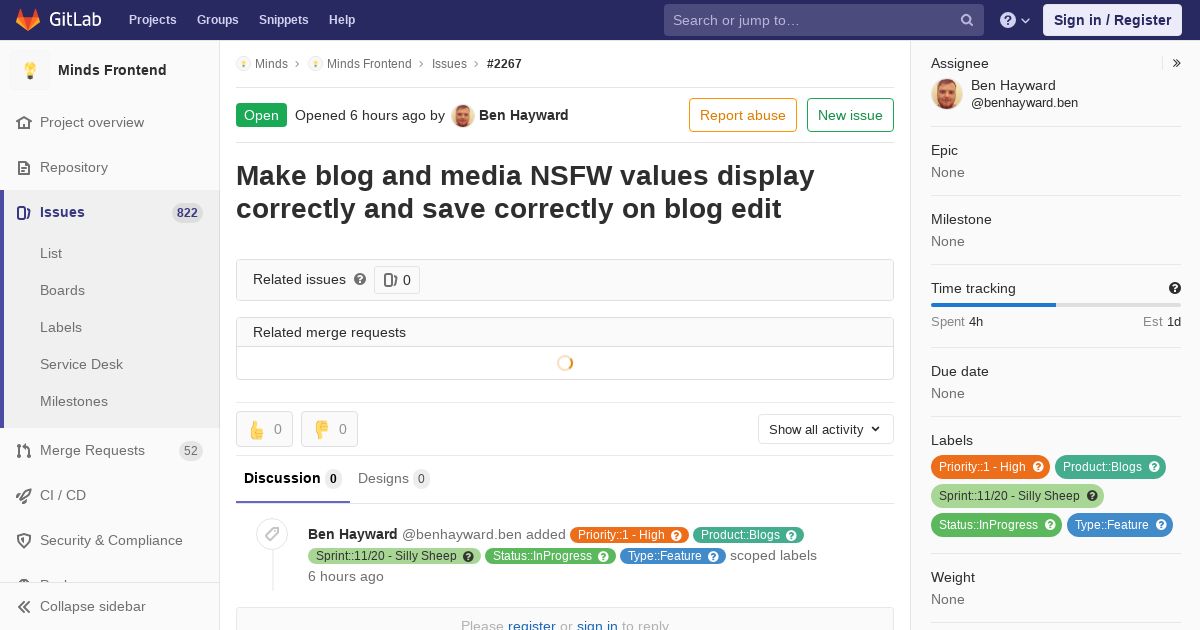Click the label activity tag icon

tap(272, 534)
